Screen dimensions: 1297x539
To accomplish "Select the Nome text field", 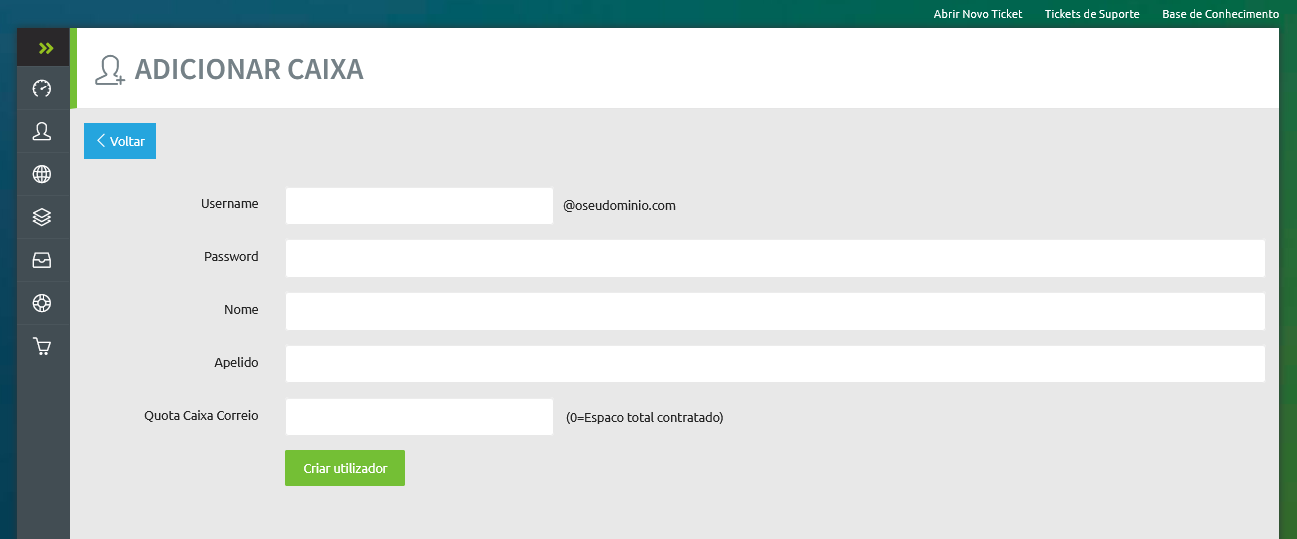I will point(775,311).
